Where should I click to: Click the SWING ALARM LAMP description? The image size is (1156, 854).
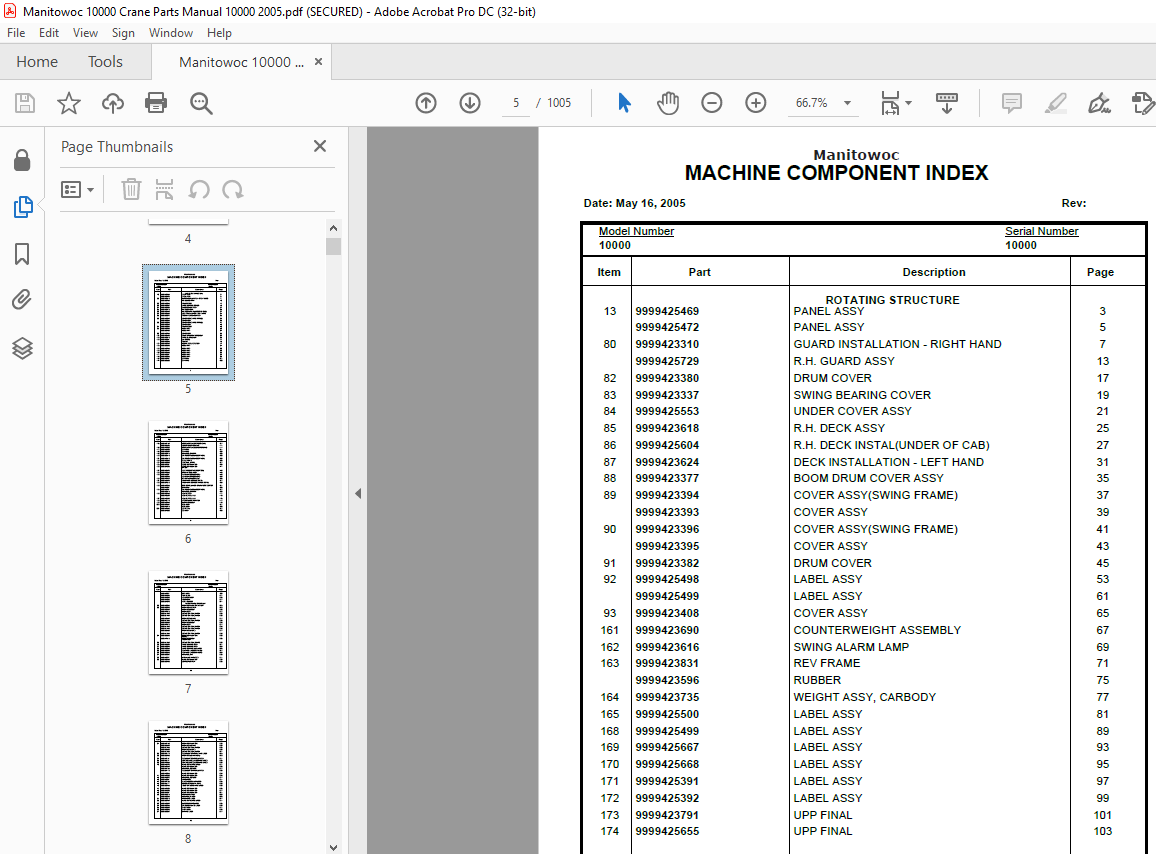(851, 647)
